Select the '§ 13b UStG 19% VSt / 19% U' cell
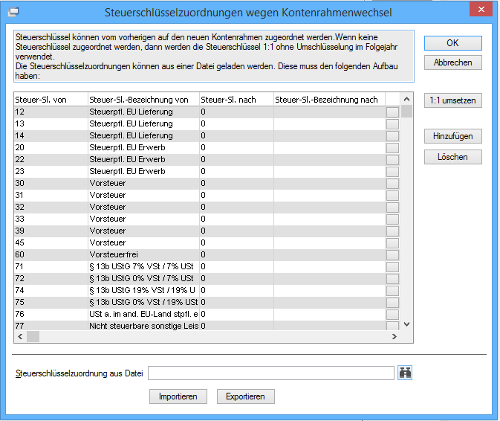The height and width of the screenshot is (421, 500). pyautogui.click(x=144, y=291)
